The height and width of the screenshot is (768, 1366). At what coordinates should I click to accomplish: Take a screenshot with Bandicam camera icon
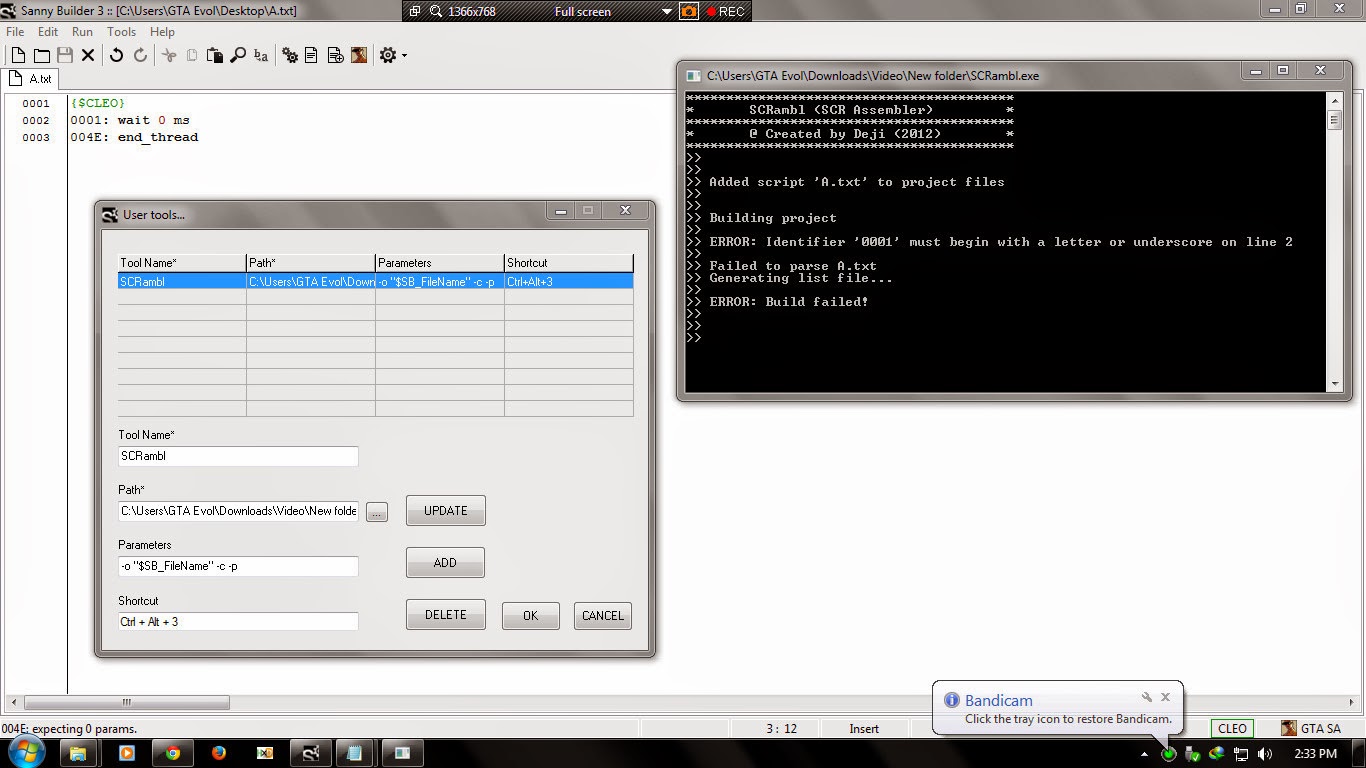[x=689, y=12]
